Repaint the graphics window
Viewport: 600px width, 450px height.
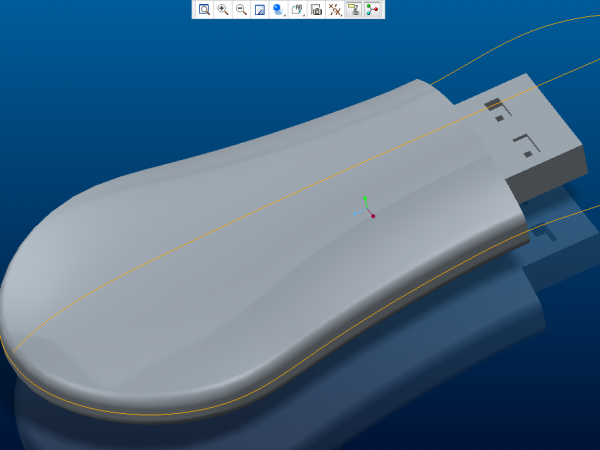coord(259,10)
